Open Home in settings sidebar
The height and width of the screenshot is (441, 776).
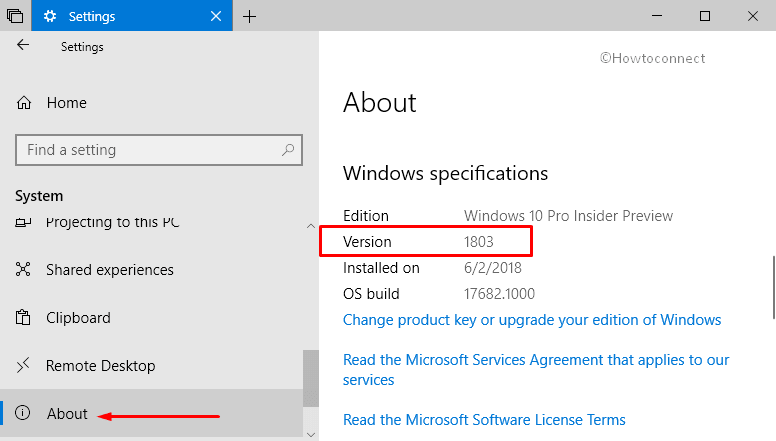(66, 102)
